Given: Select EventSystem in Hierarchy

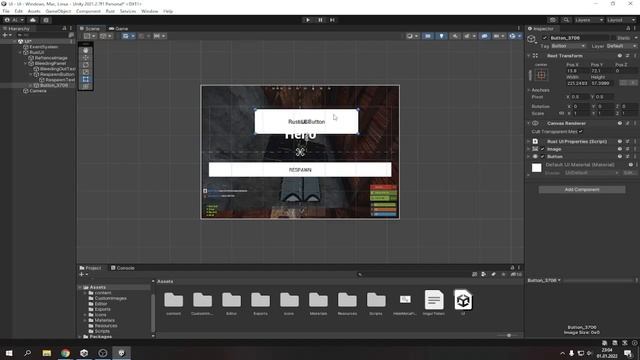Looking at the screenshot, I should pos(44,47).
